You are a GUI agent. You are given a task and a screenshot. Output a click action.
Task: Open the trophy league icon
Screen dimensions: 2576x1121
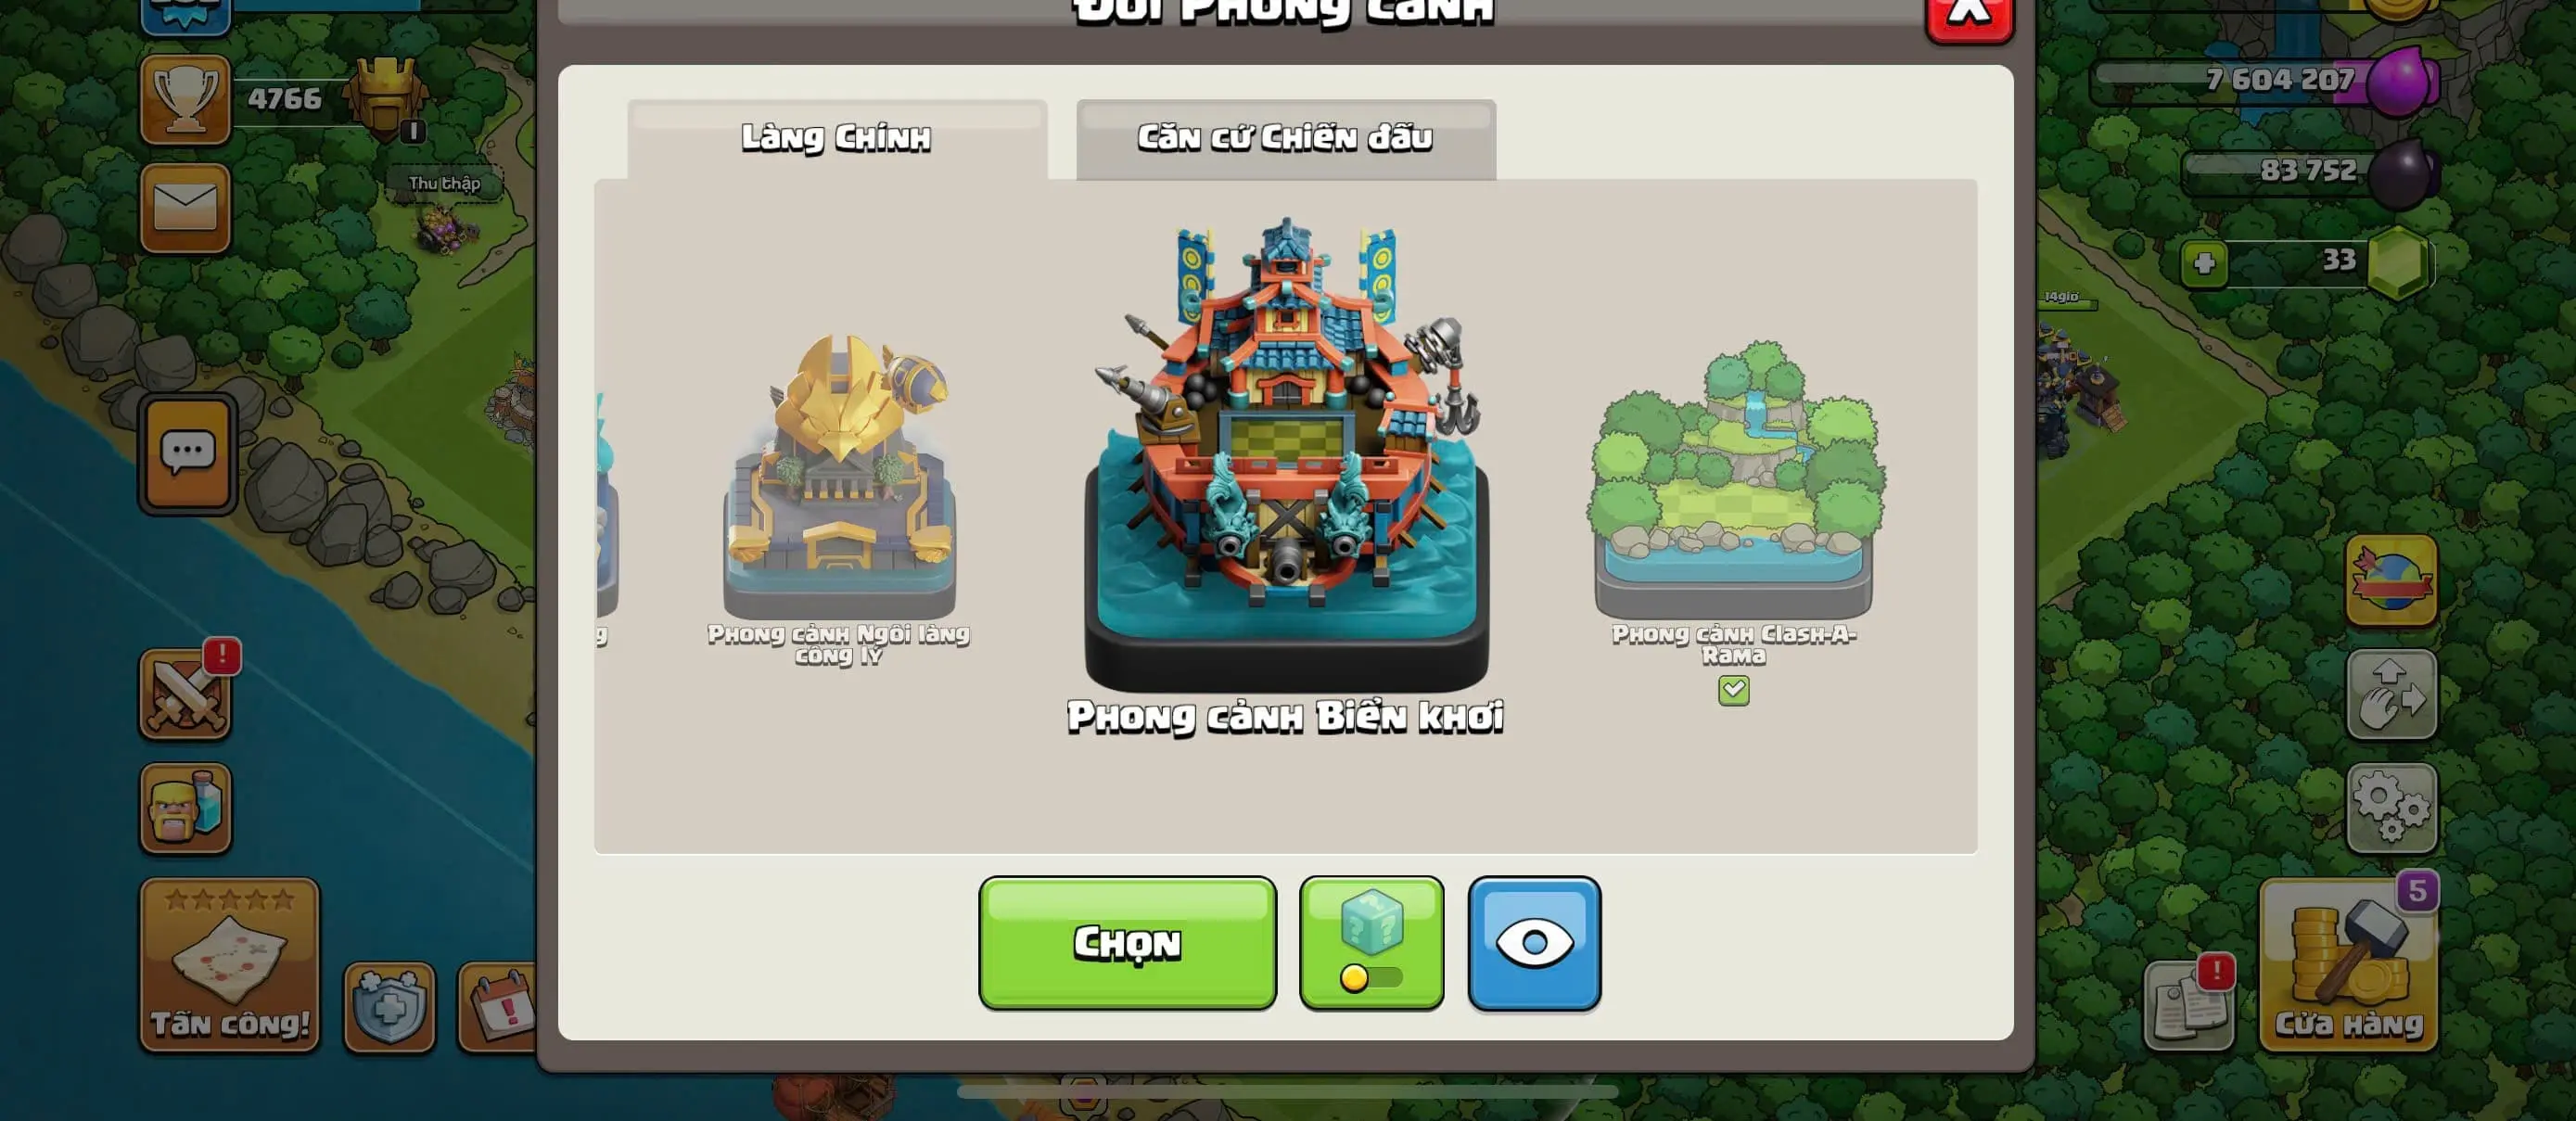(x=186, y=100)
